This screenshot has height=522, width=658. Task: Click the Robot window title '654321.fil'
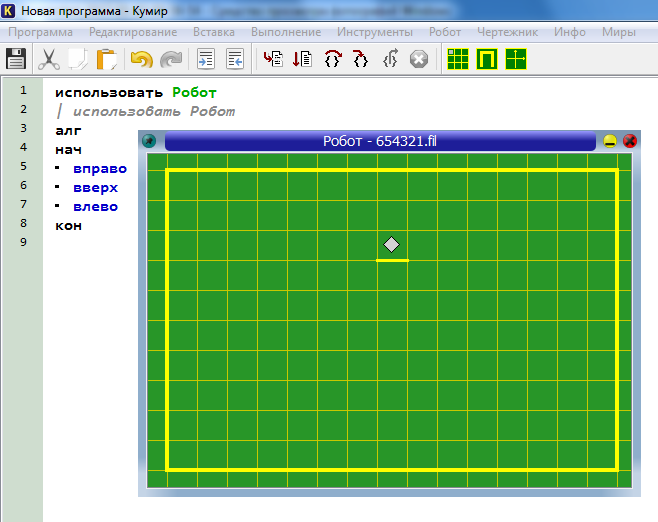[x=406, y=141]
